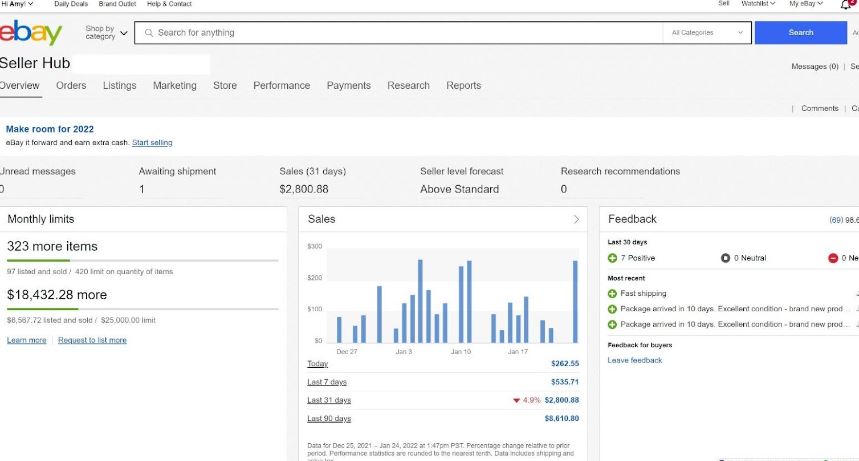
Task: Expand the Shop by category dropdown
Action: tap(106, 32)
